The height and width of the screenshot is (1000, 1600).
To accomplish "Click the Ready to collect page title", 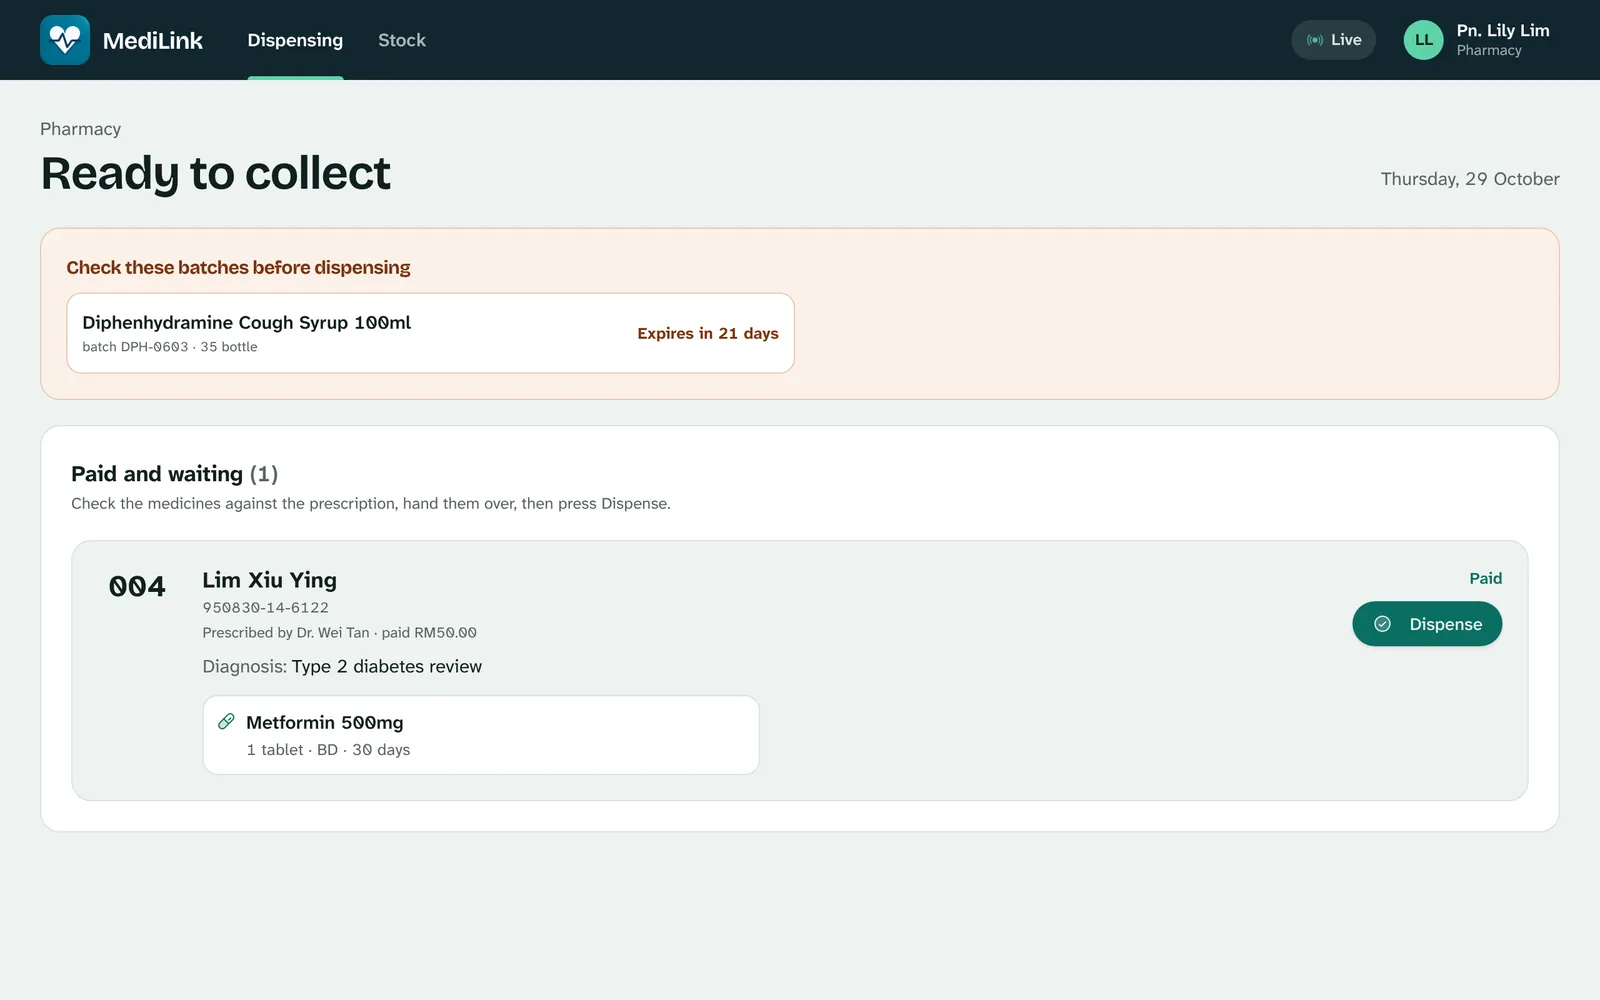I will [x=216, y=173].
